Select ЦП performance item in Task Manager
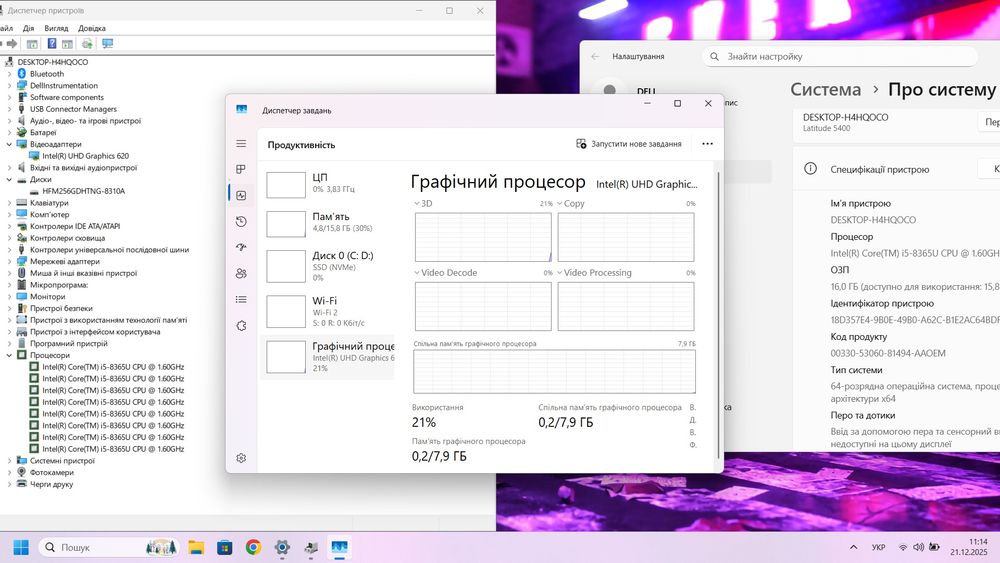This screenshot has width=1000, height=563. click(x=327, y=184)
